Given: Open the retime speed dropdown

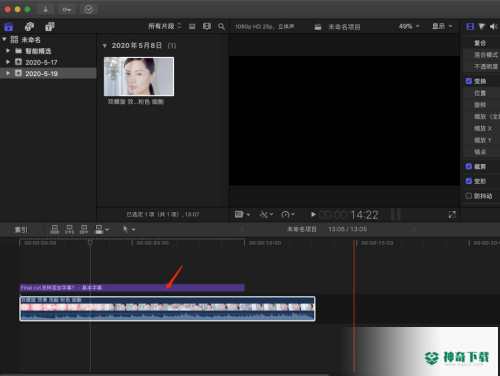Looking at the screenshot, I should pyautogui.click(x=288, y=214).
